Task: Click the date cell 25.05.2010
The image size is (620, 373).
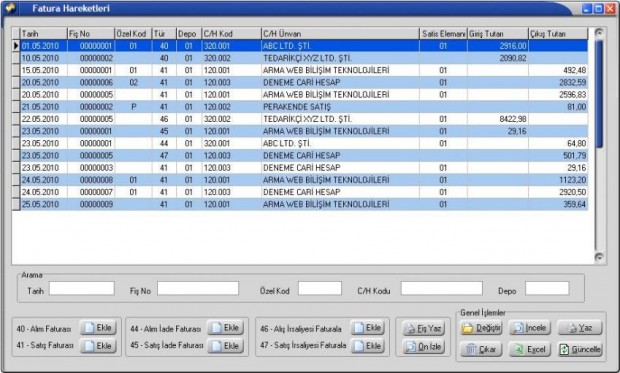Action: click(43, 204)
